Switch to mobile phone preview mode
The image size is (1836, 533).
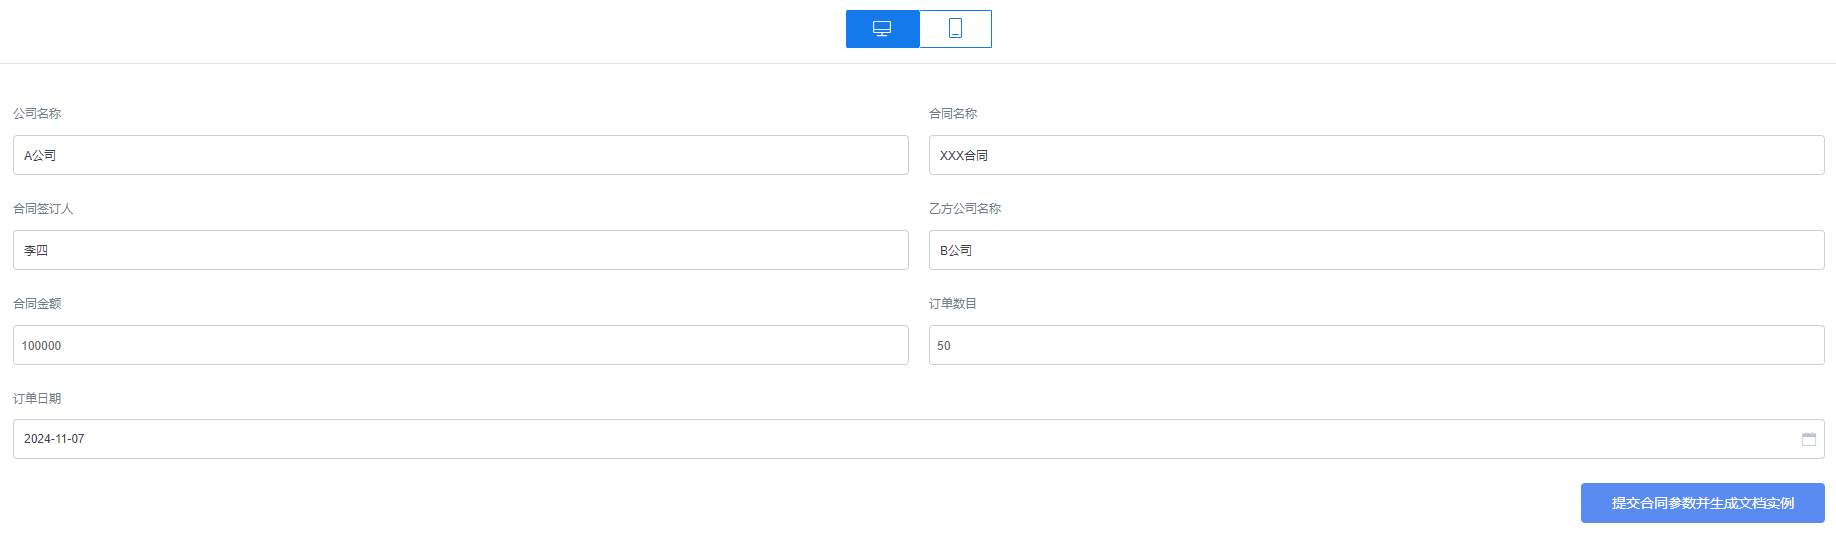pyautogui.click(x=955, y=29)
